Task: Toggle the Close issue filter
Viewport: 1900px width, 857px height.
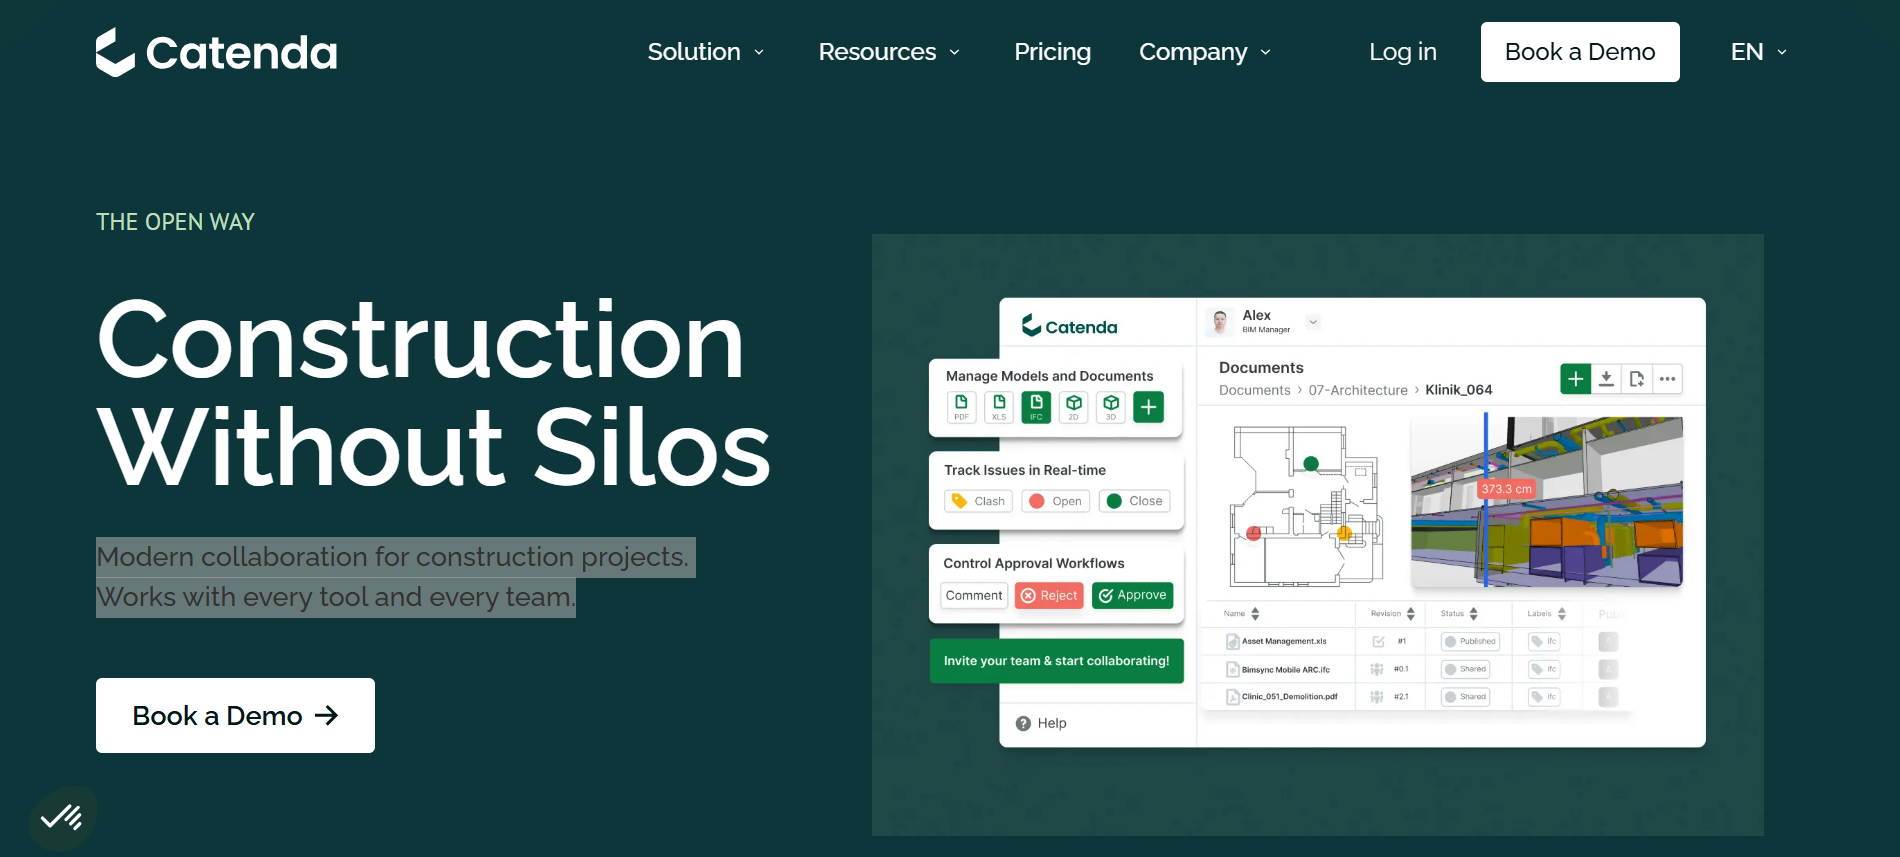Action: pyautogui.click(x=1134, y=501)
